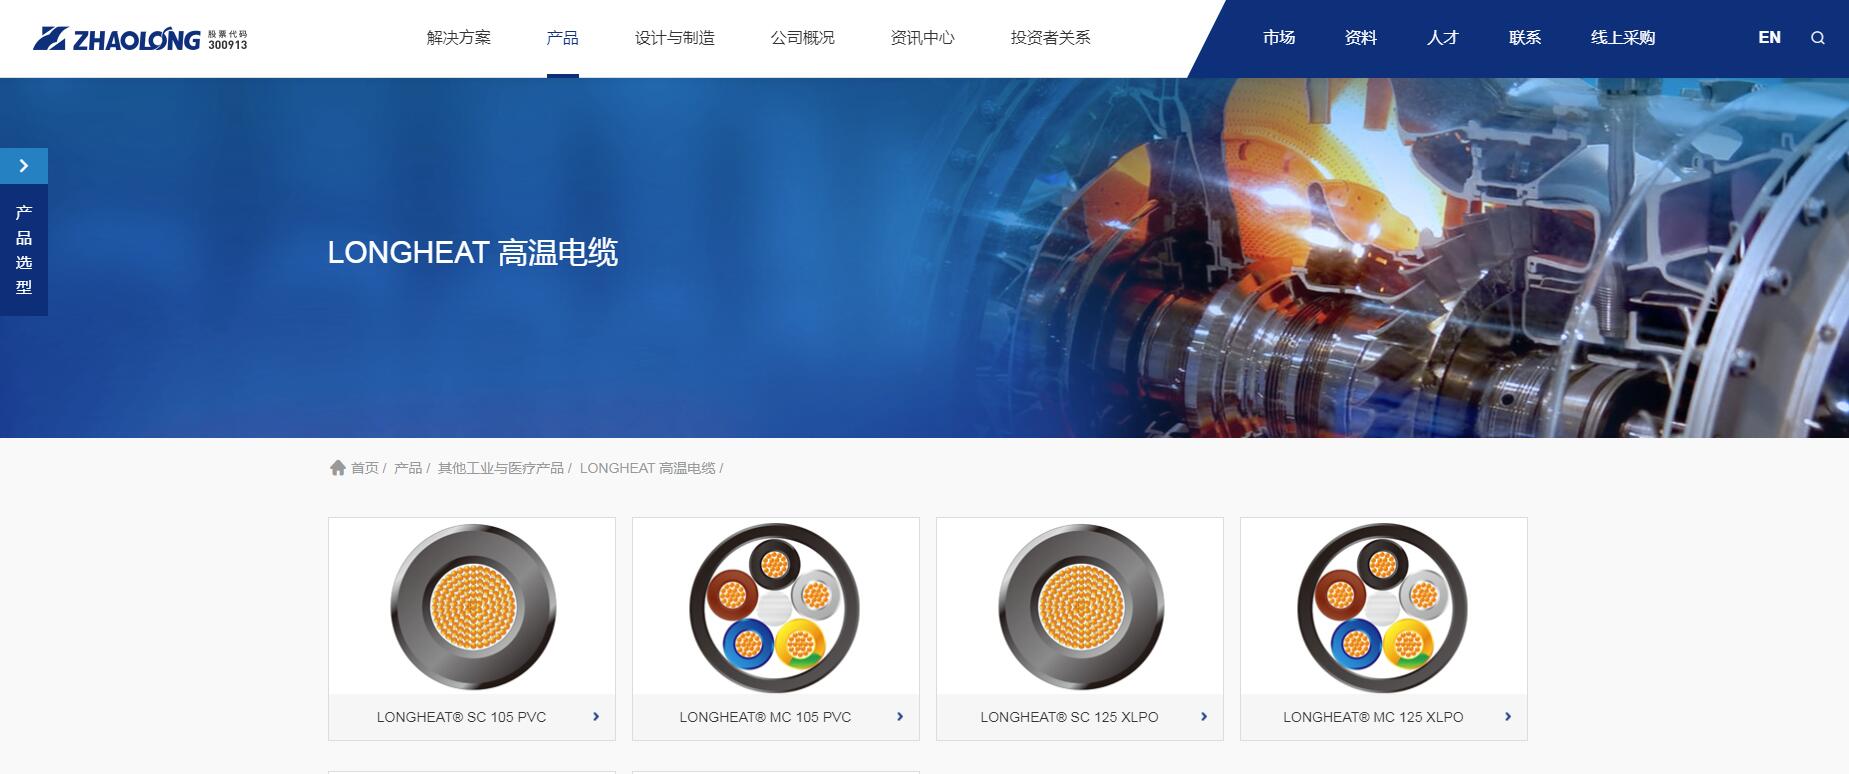
Task: Open LONGHEAT MC 105 PVC cable image
Action: coord(776,607)
